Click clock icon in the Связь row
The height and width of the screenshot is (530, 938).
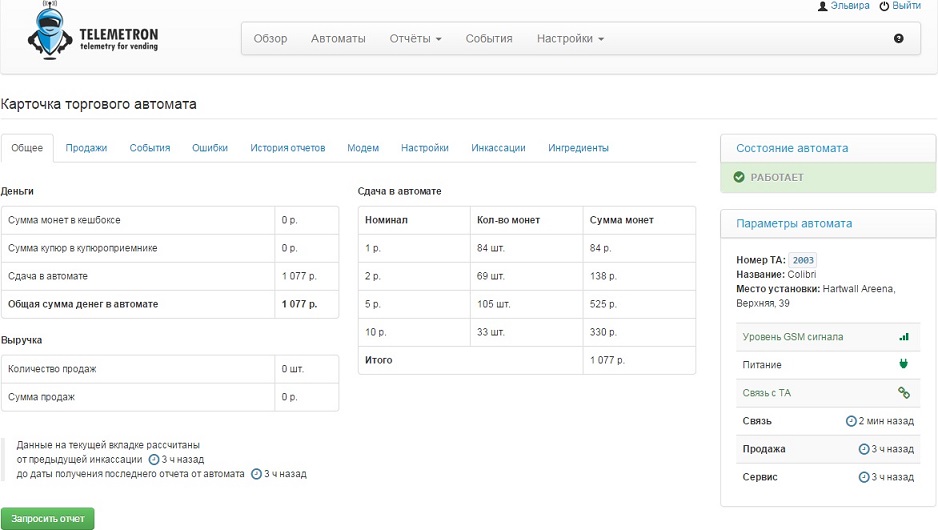851,421
